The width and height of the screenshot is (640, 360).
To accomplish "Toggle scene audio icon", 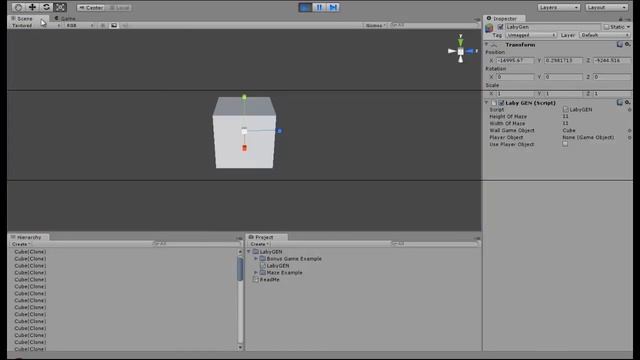I will [125, 25].
